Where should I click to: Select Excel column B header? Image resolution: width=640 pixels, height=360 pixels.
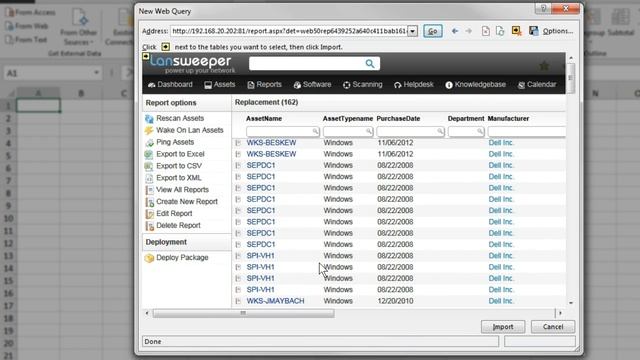[x=81, y=93]
